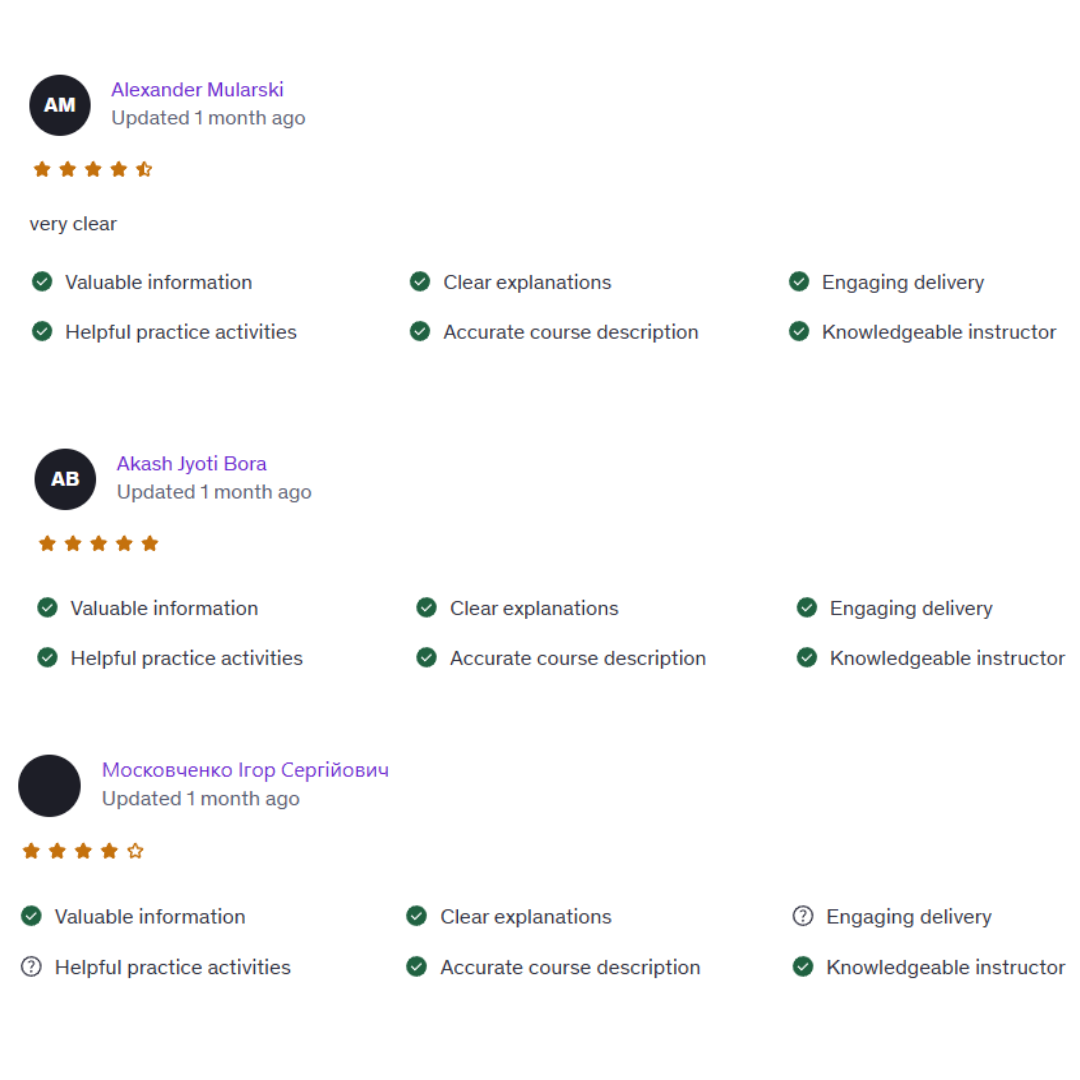Click the blank avatar of Московченко

[50, 786]
